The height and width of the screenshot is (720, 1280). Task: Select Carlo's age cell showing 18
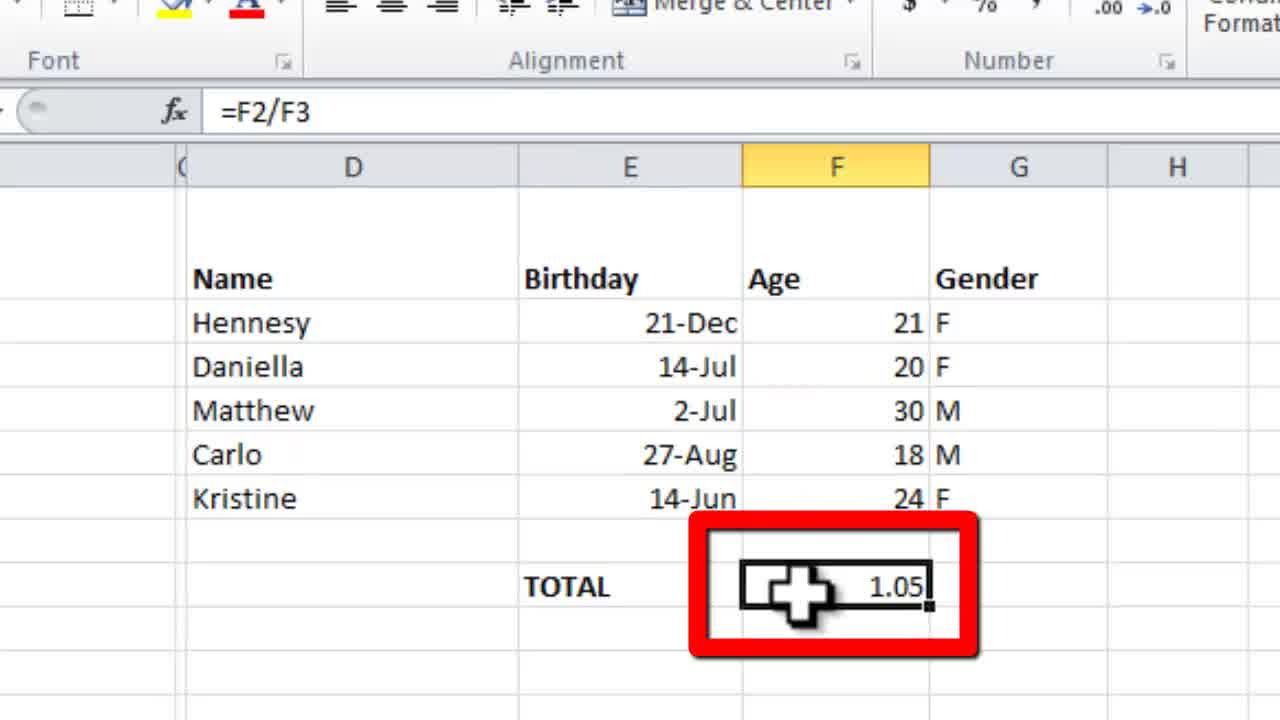click(836, 454)
